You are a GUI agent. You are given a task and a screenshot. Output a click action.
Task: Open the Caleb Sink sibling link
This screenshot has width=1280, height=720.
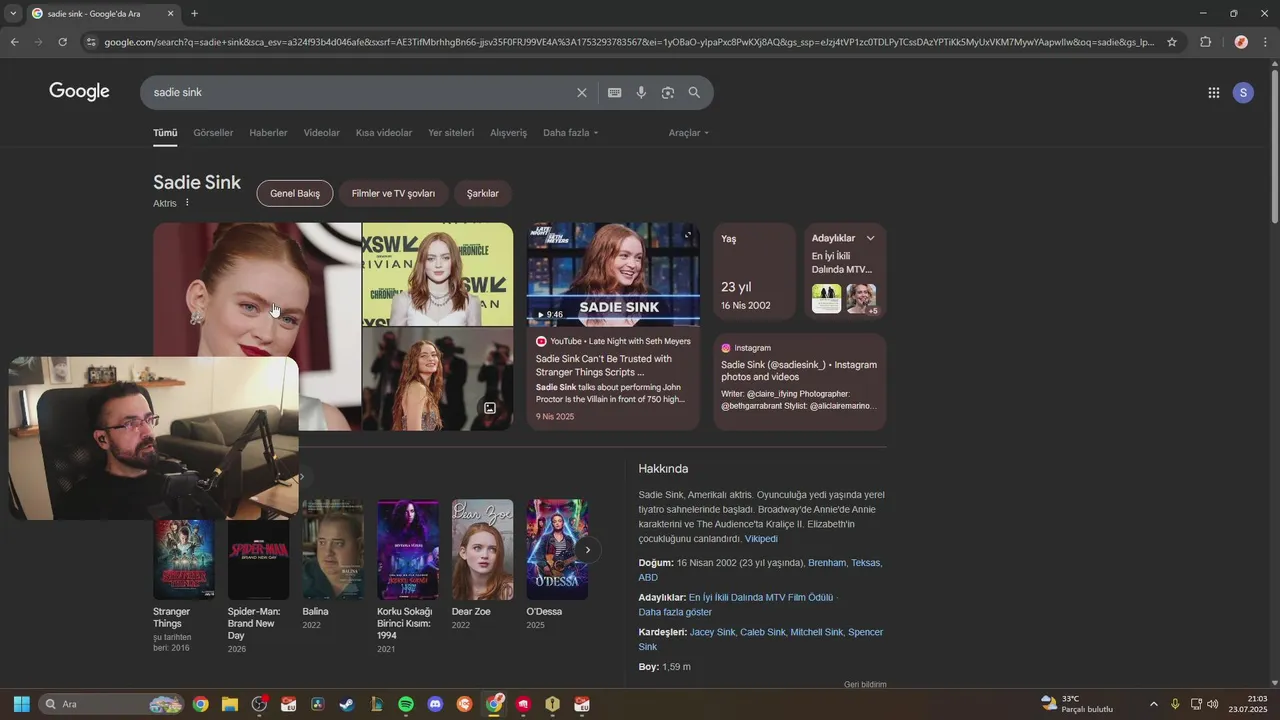[763, 632]
